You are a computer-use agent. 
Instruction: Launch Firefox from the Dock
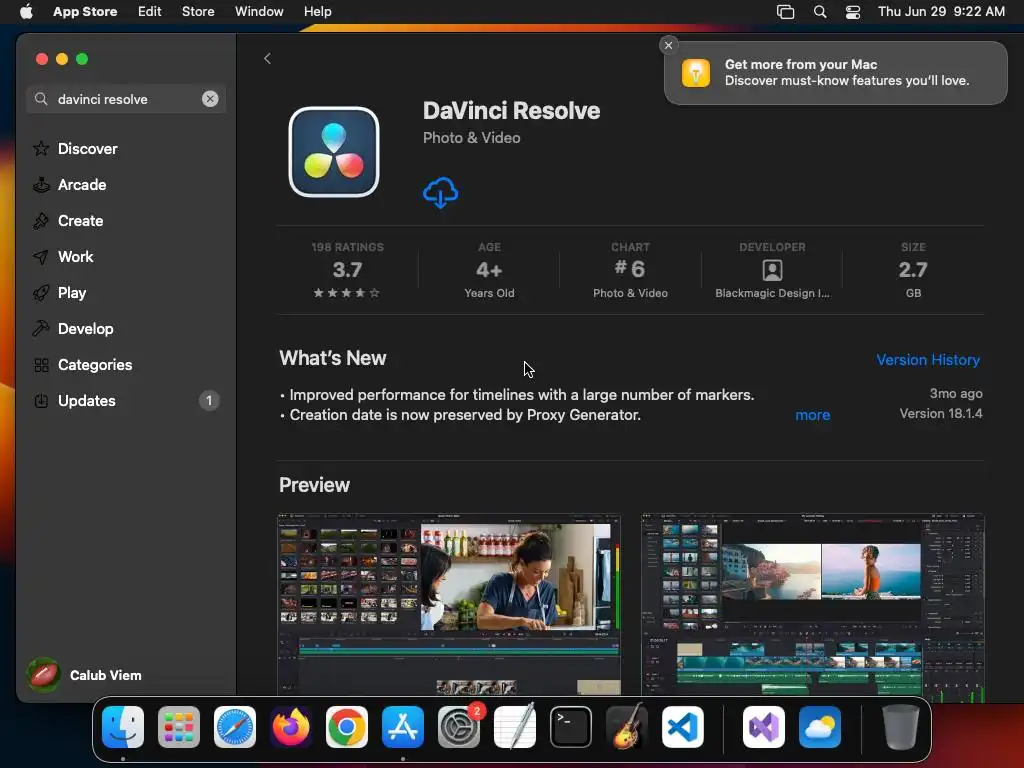(291, 727)
